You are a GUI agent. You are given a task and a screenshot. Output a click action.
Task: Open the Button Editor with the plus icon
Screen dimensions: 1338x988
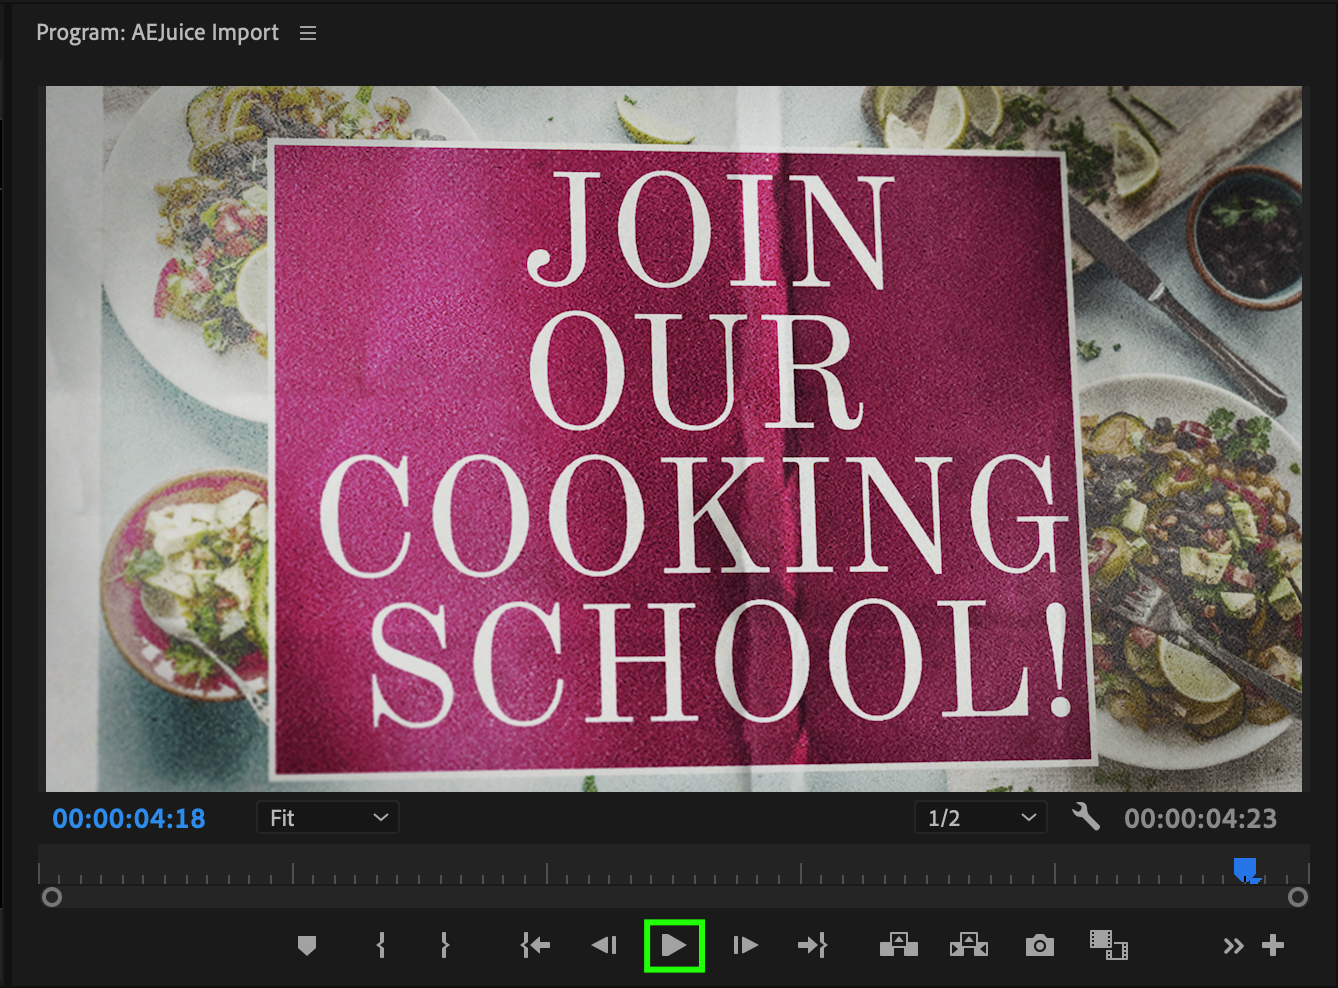tap(1273, 945)
